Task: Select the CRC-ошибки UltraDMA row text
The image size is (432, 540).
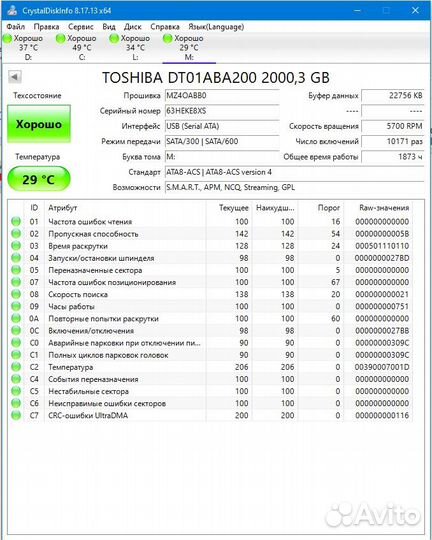Action: [88, 416]
